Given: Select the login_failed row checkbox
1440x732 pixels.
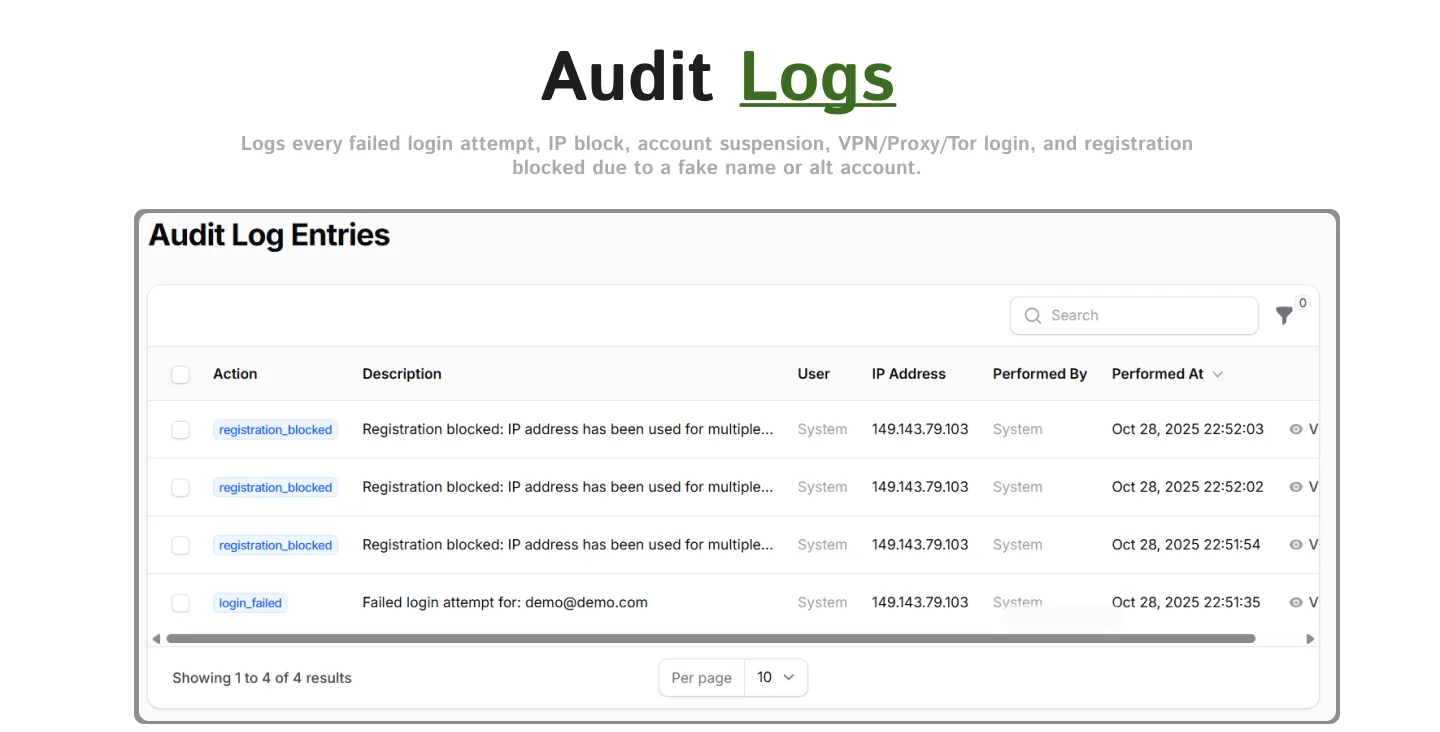Looking at the screenshot, I should [180, 603].
